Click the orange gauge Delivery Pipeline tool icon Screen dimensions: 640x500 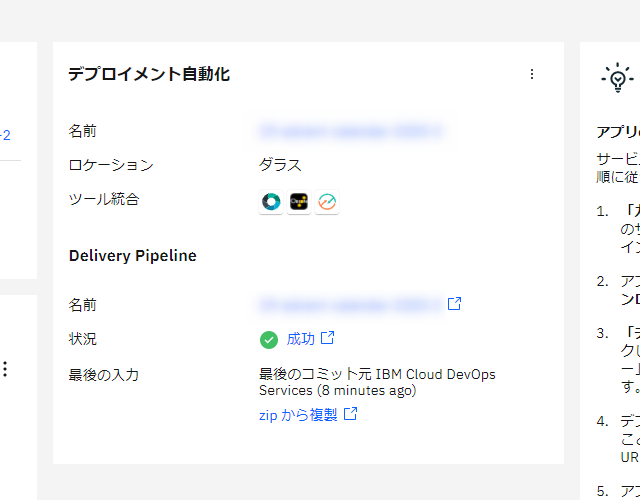(x=327, y=202)
